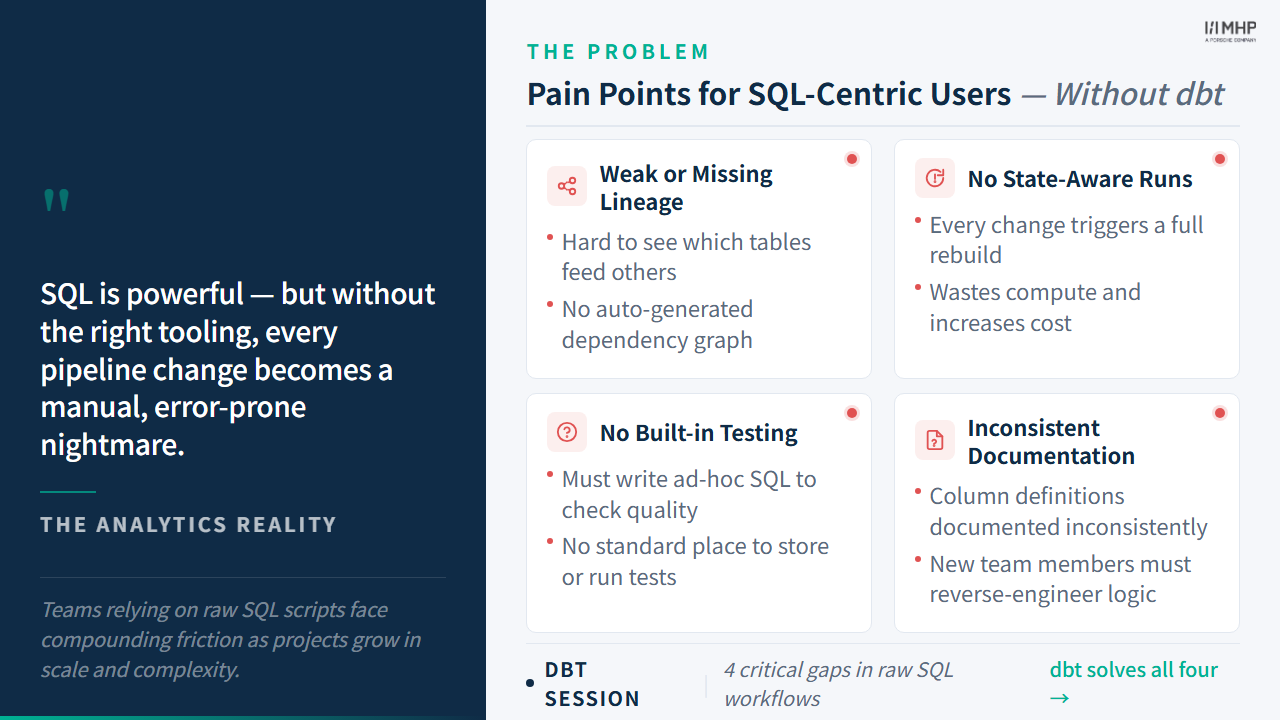Click the 'SQL is powerful' quote text

[238, 369]
